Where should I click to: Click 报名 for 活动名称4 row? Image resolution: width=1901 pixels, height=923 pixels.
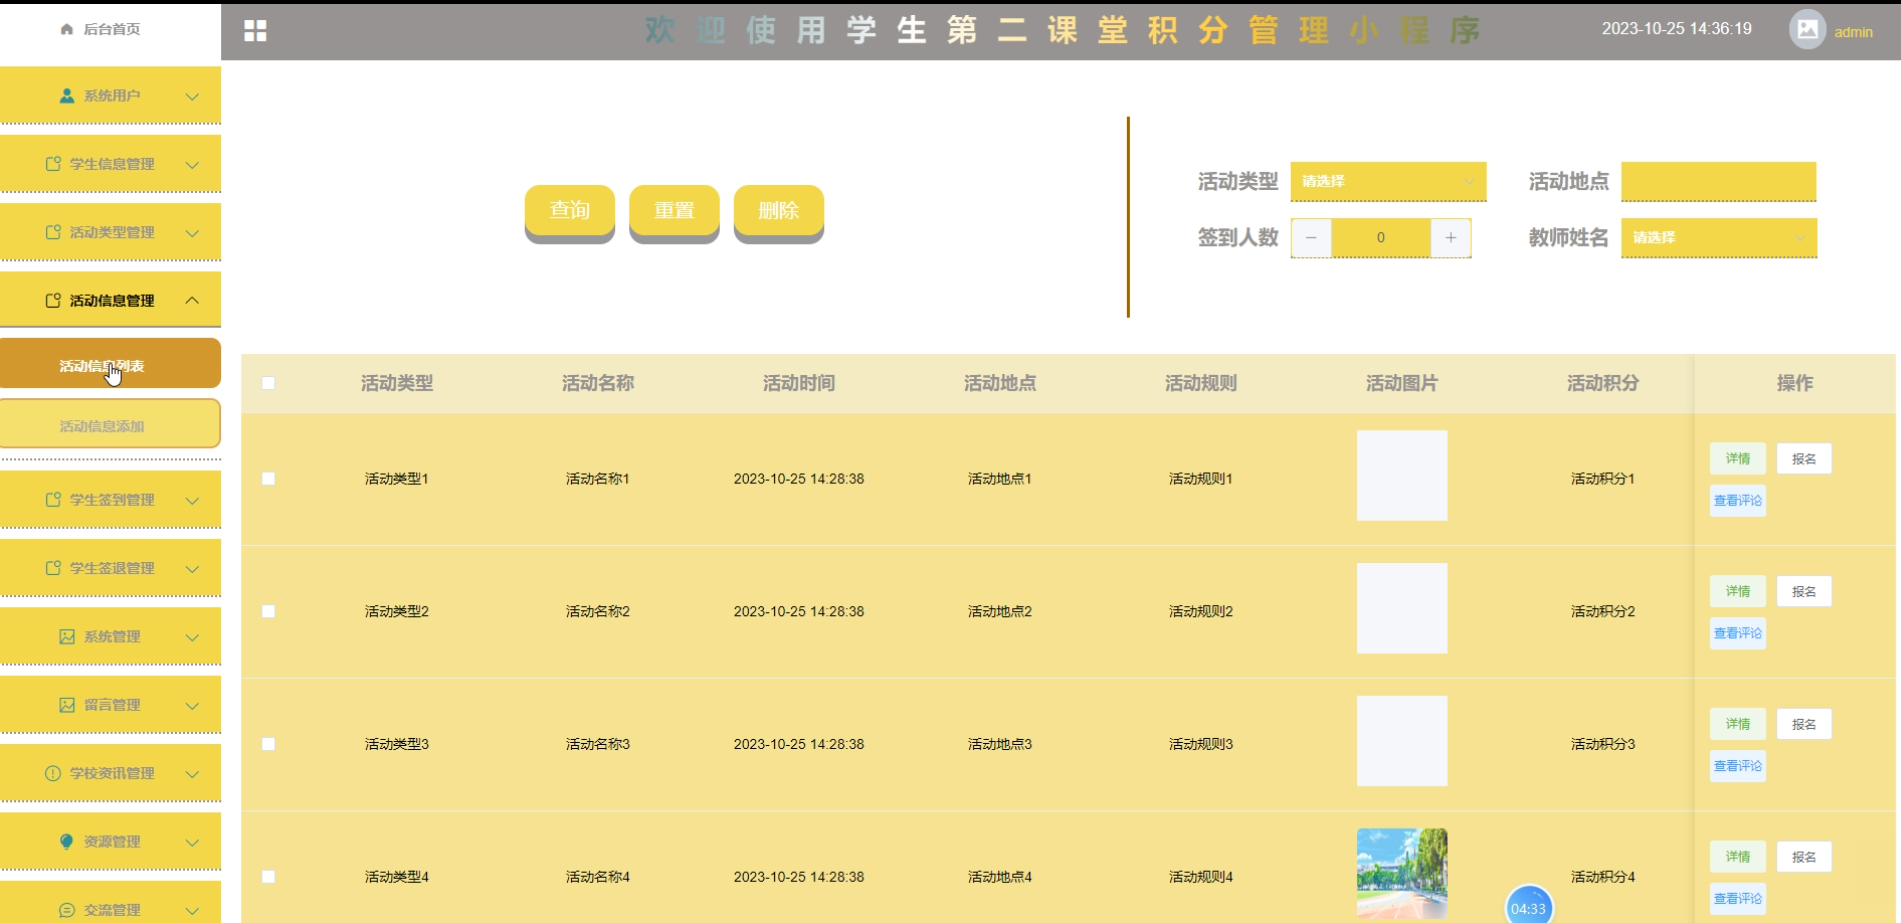tap(1804, 857)
